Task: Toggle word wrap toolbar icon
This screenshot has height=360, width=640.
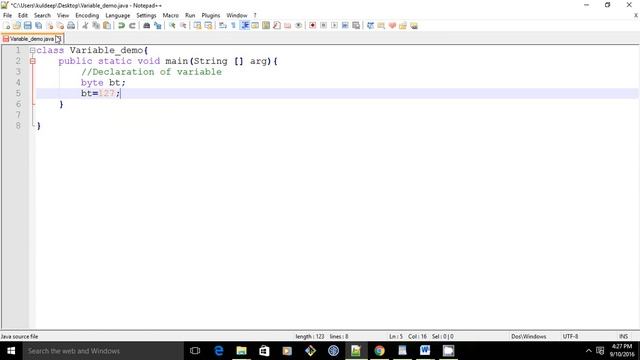Action: pos(223,25)
